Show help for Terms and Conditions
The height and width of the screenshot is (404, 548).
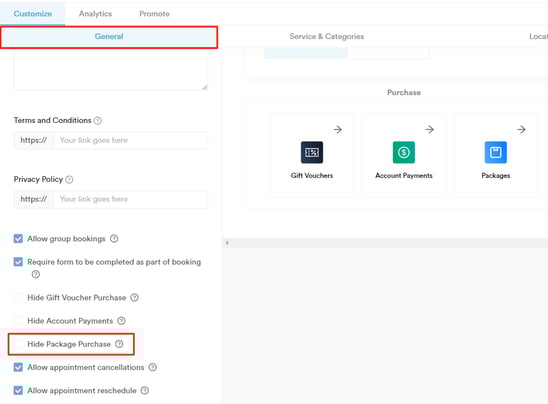pos(98,121)
